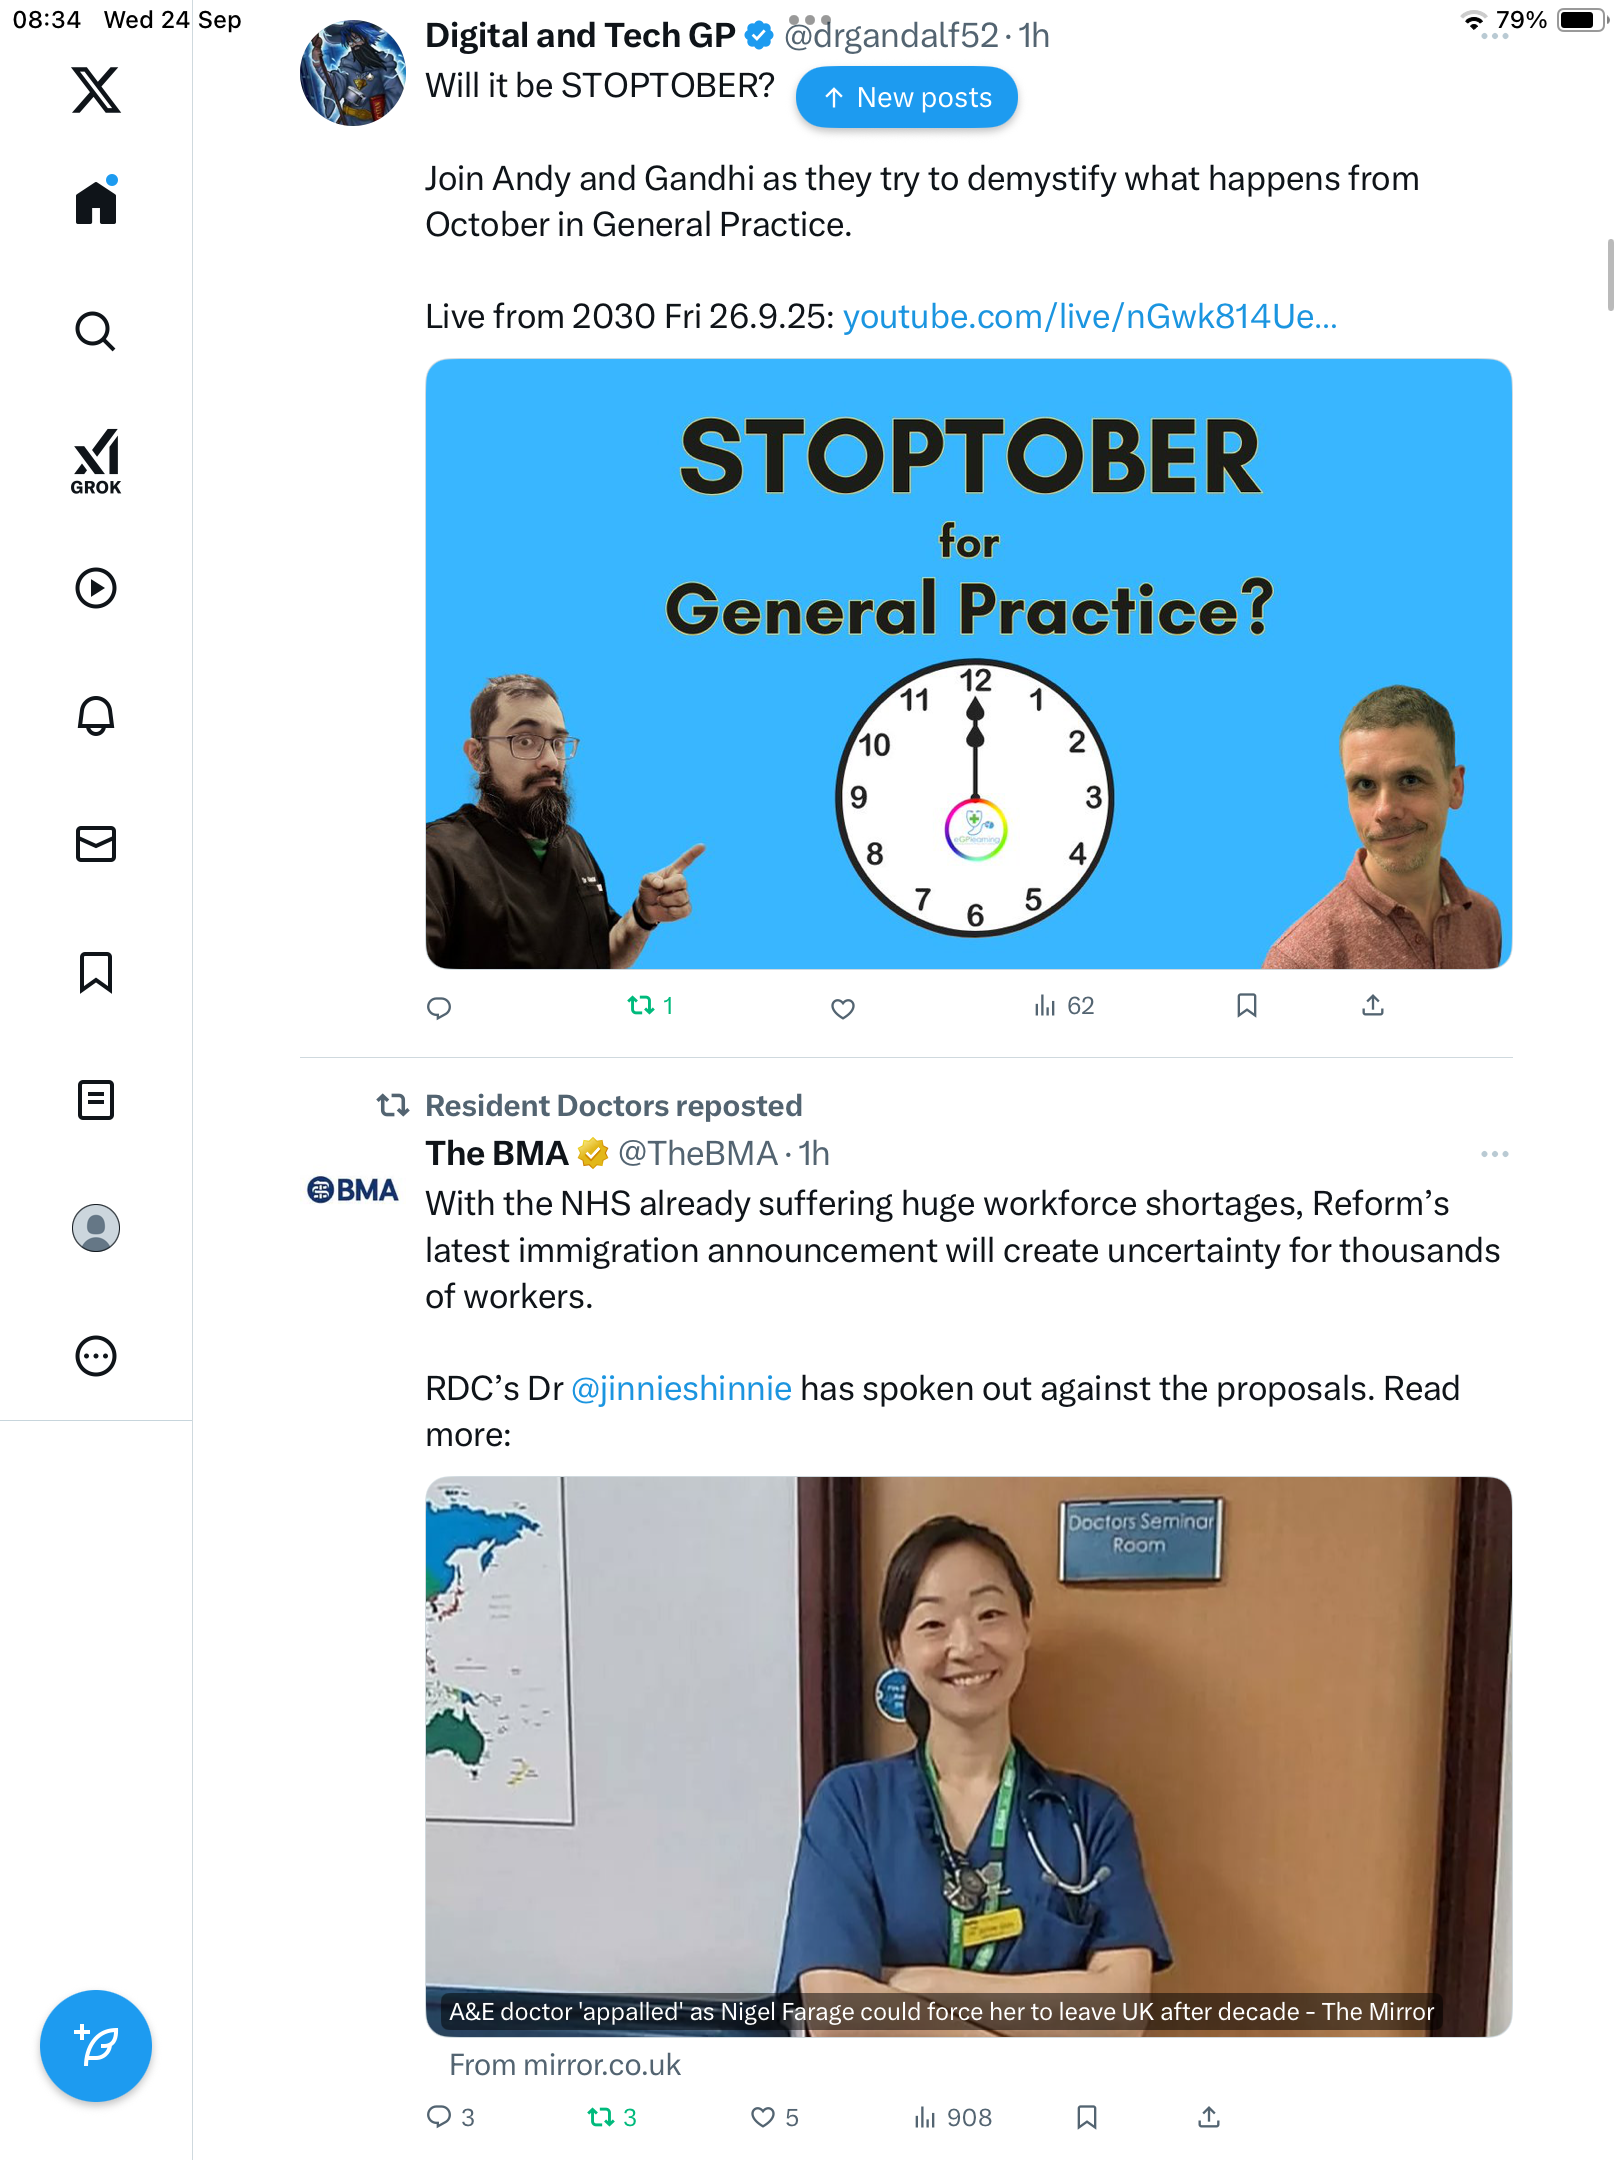This screenshot has height=2160, width=1620.
Task: Open the Grok assistant in sidebar
Action: click(x=96, y=461)
